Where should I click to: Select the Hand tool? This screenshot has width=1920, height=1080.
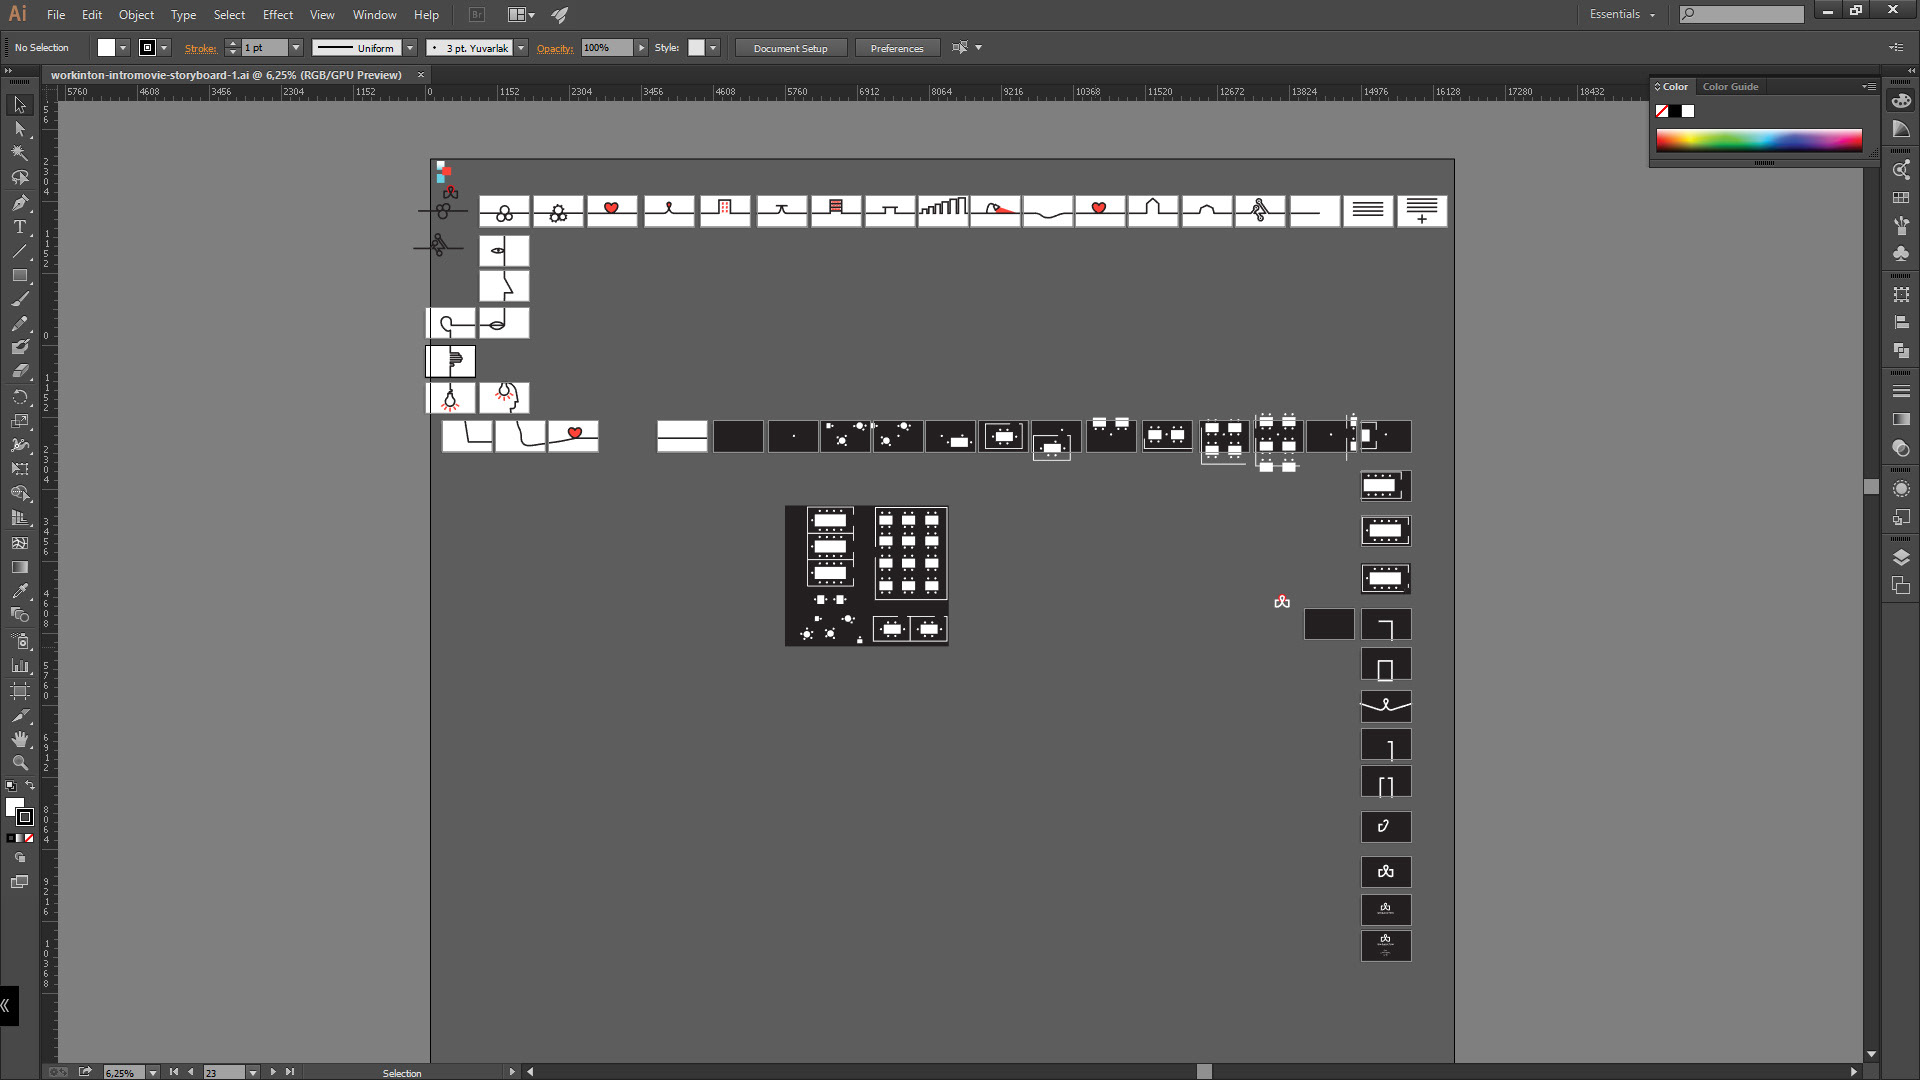pyautogui.click(x=19, y=739)
